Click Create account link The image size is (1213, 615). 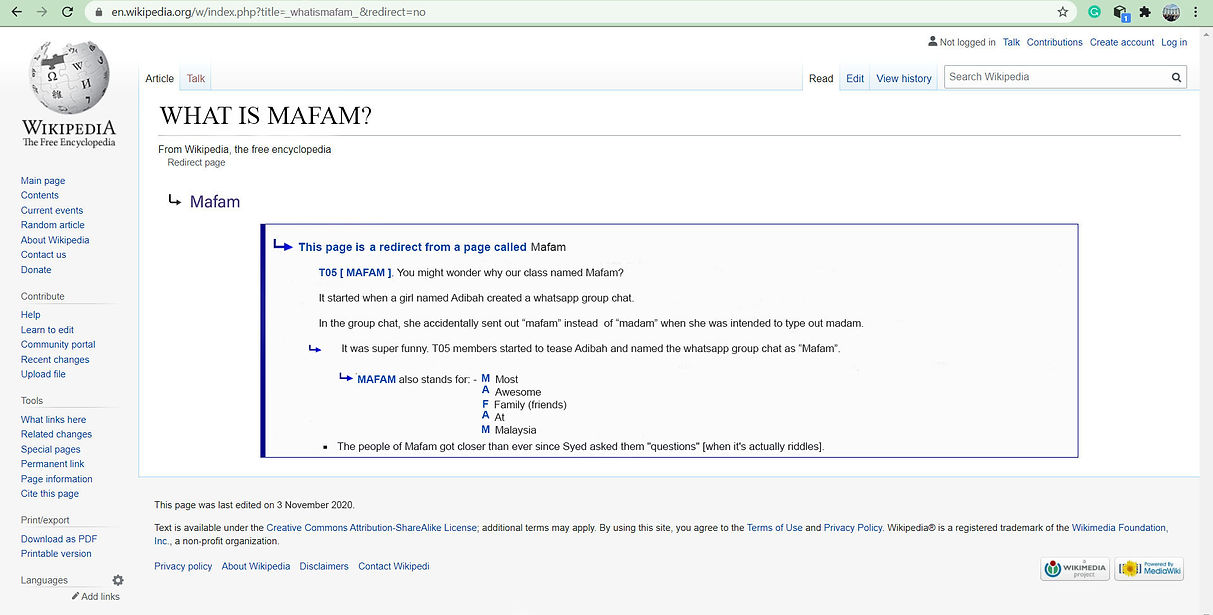pyautogui.click(x=1122, y=42)
